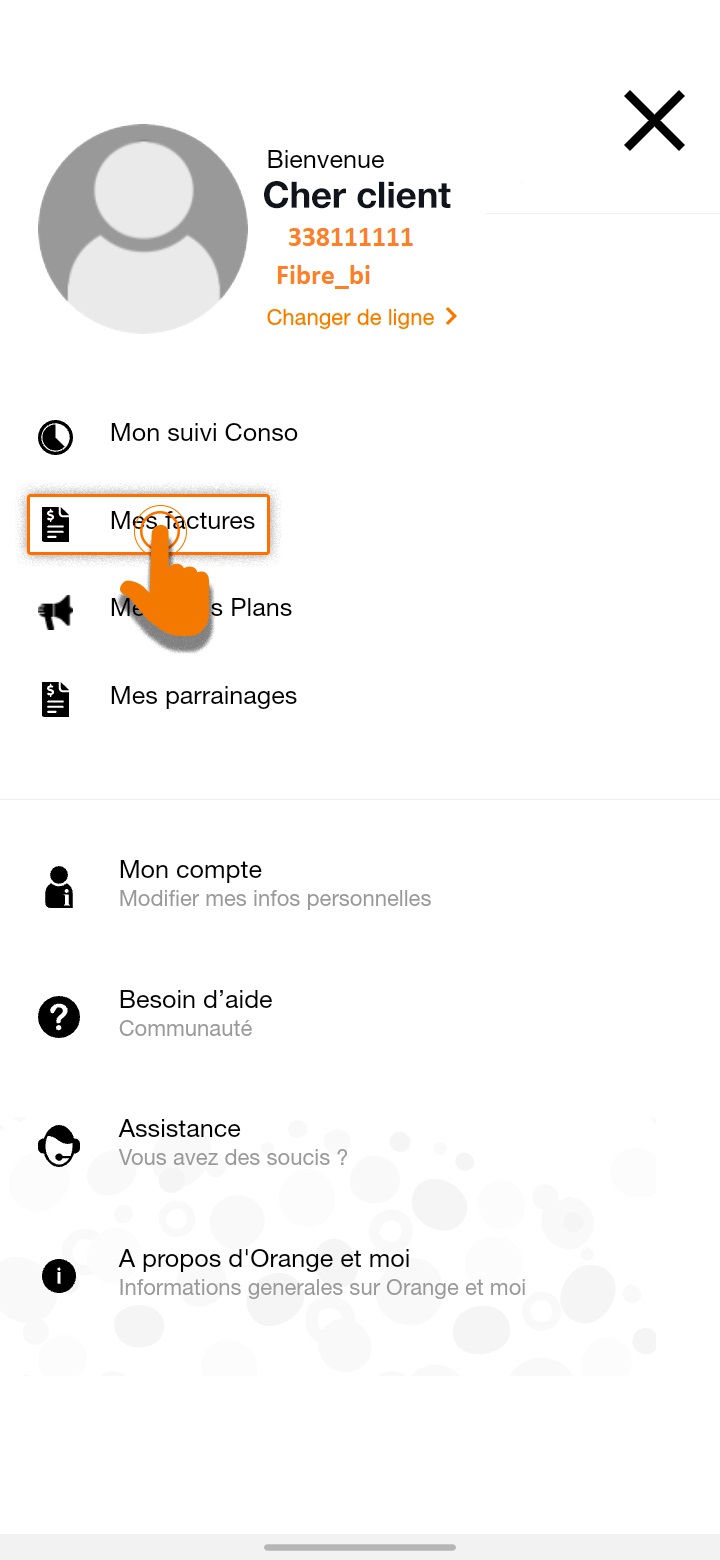
Task: Close the menu with the X button
Action: (x=654, y=121)
